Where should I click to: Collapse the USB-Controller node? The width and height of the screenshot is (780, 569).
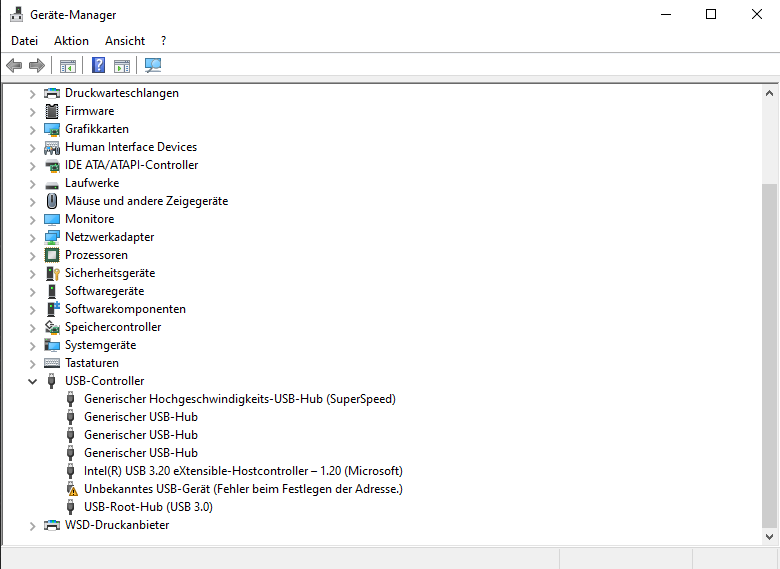point(32,381)
